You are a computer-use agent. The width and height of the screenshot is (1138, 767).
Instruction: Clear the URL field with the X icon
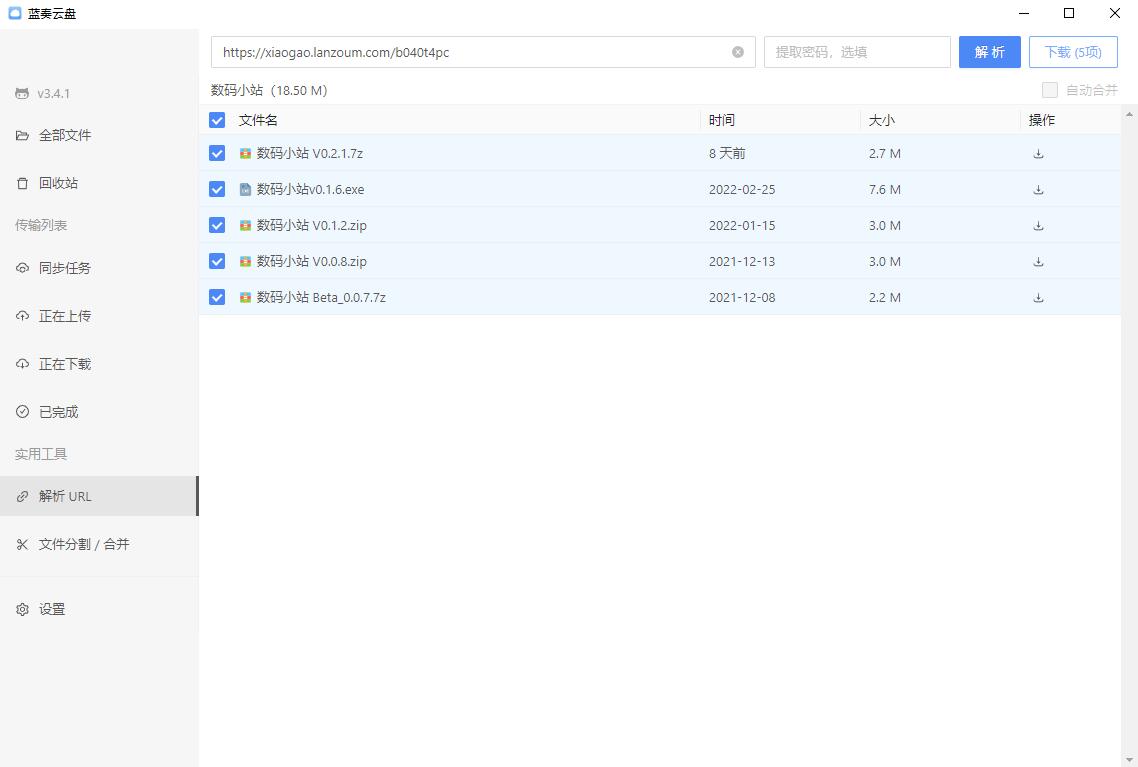pyautogui.click(x=738, y=52)
